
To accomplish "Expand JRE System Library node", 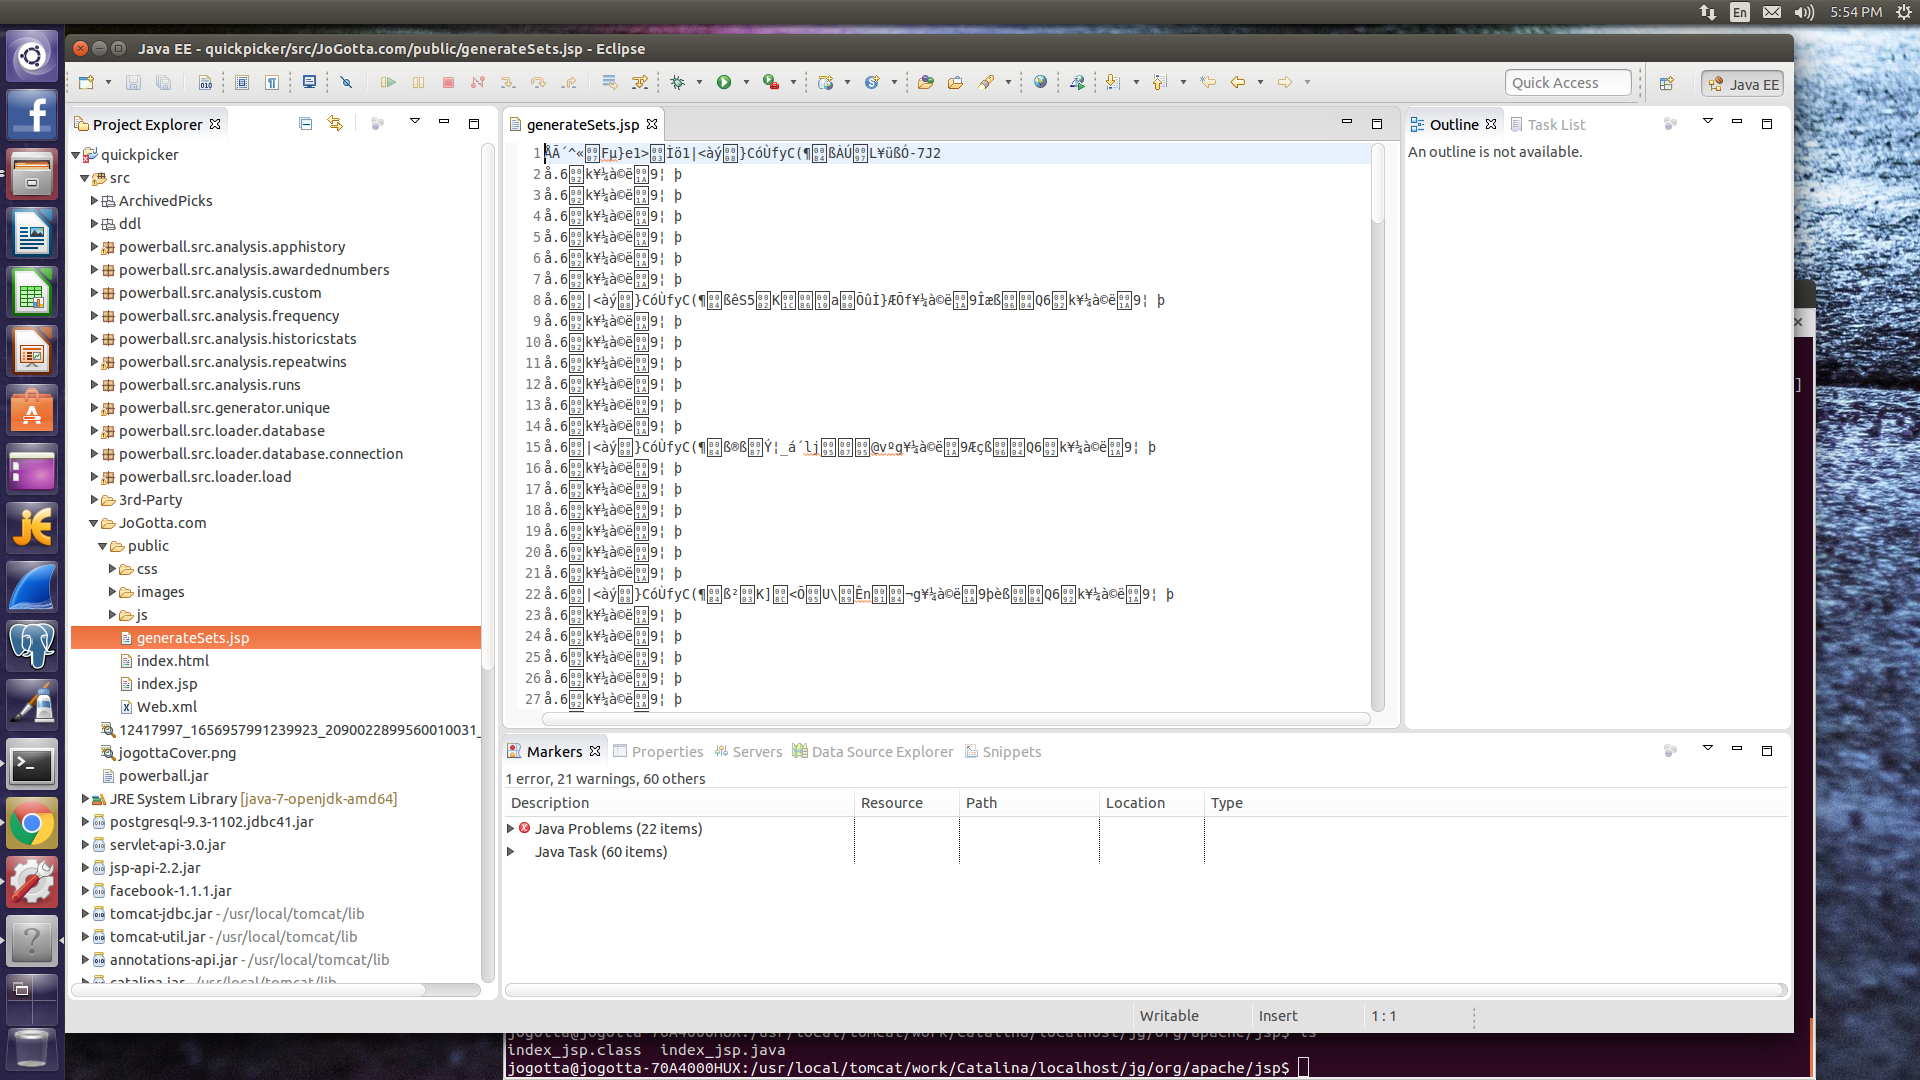I will pyautogui.click(x=85, y=799).
